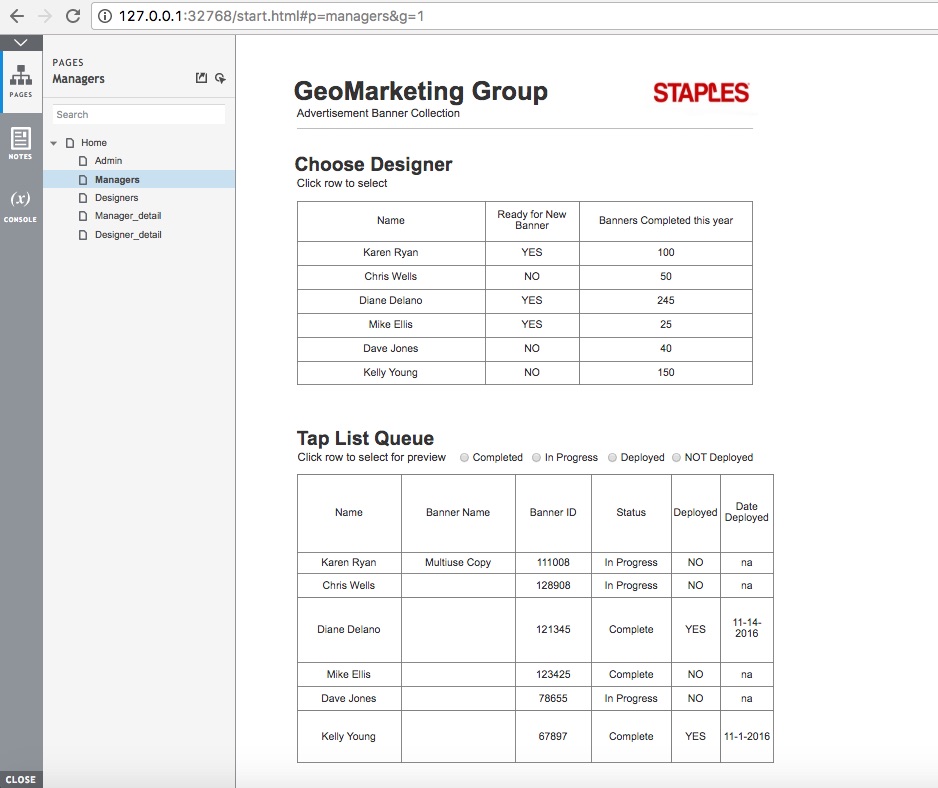
Task: Click the site info icon in address bar
Action: click(105, 16)
